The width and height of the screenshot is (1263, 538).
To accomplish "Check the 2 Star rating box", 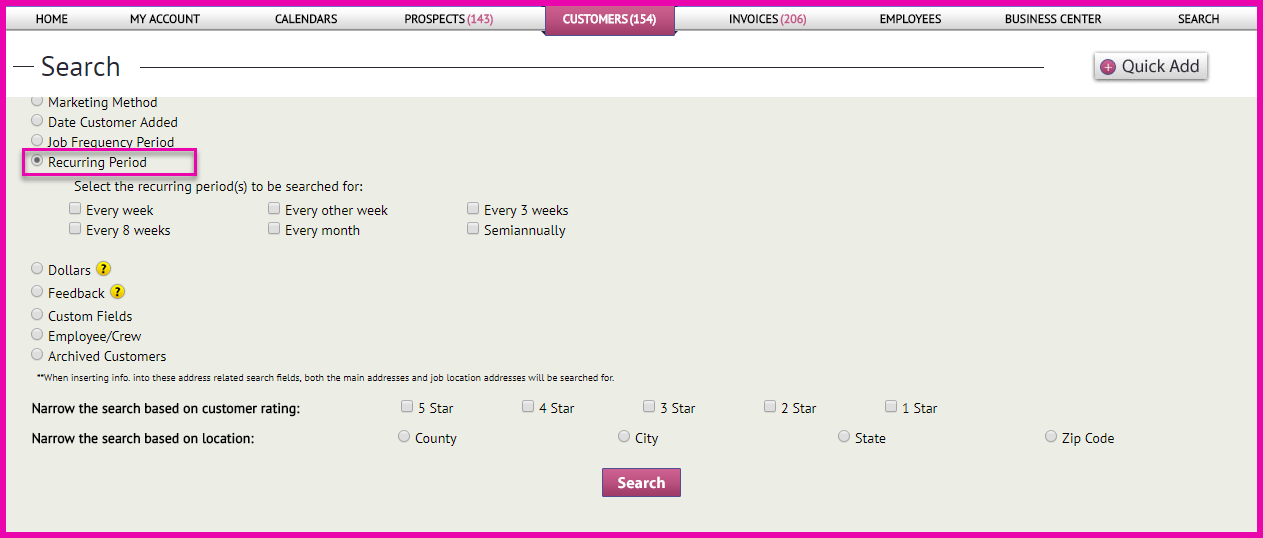I will [x=770, y=406].
